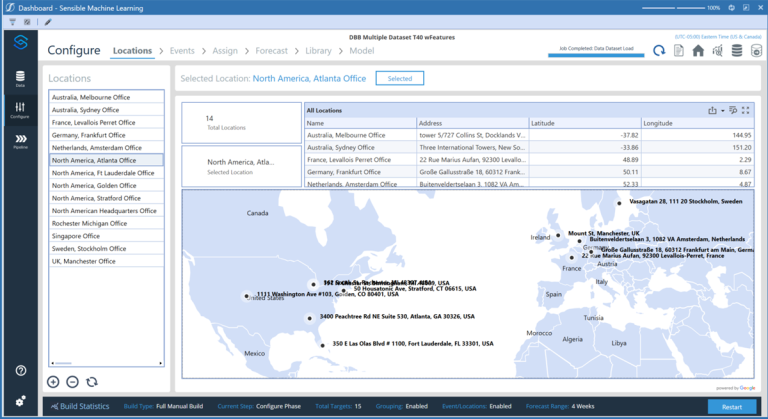Switch to the Assign step tab

point(225,50)
